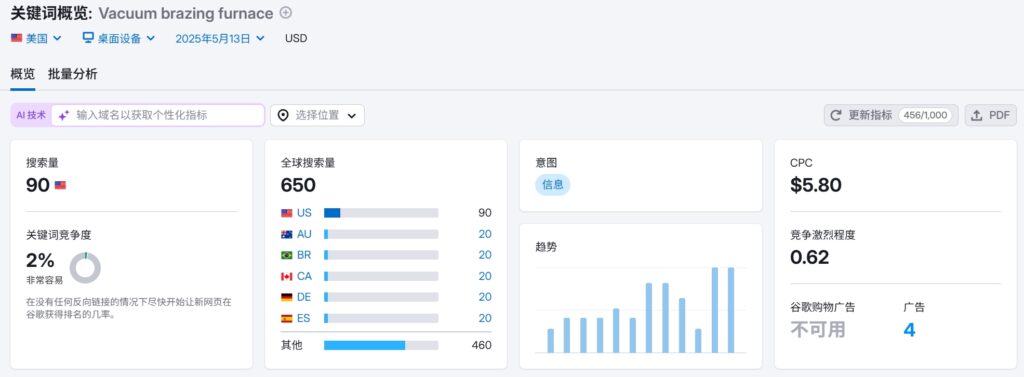Open the 桌面设备 device dropdown
This screenshot has width=1024, height=377.
pyautogui.click(x=119, y=39)
